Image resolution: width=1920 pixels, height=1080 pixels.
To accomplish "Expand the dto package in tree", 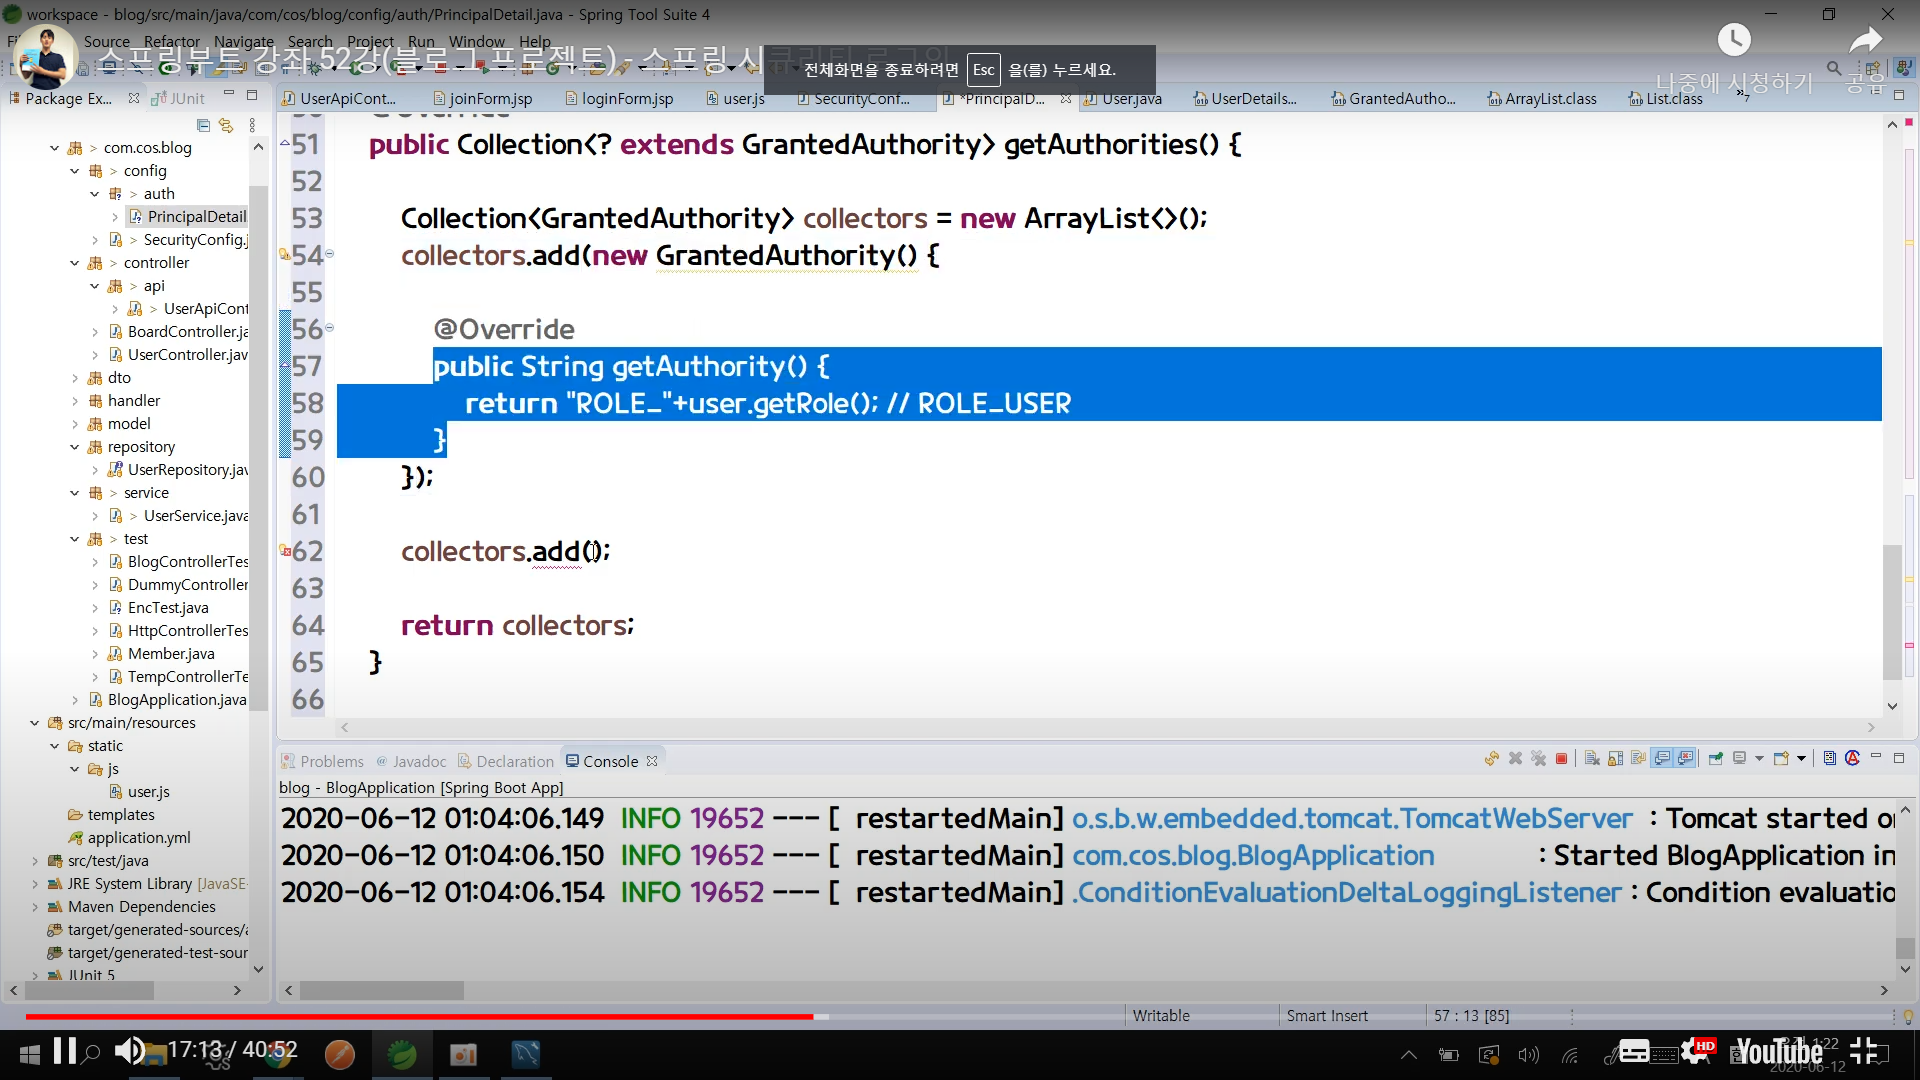I will coord(75,378).
